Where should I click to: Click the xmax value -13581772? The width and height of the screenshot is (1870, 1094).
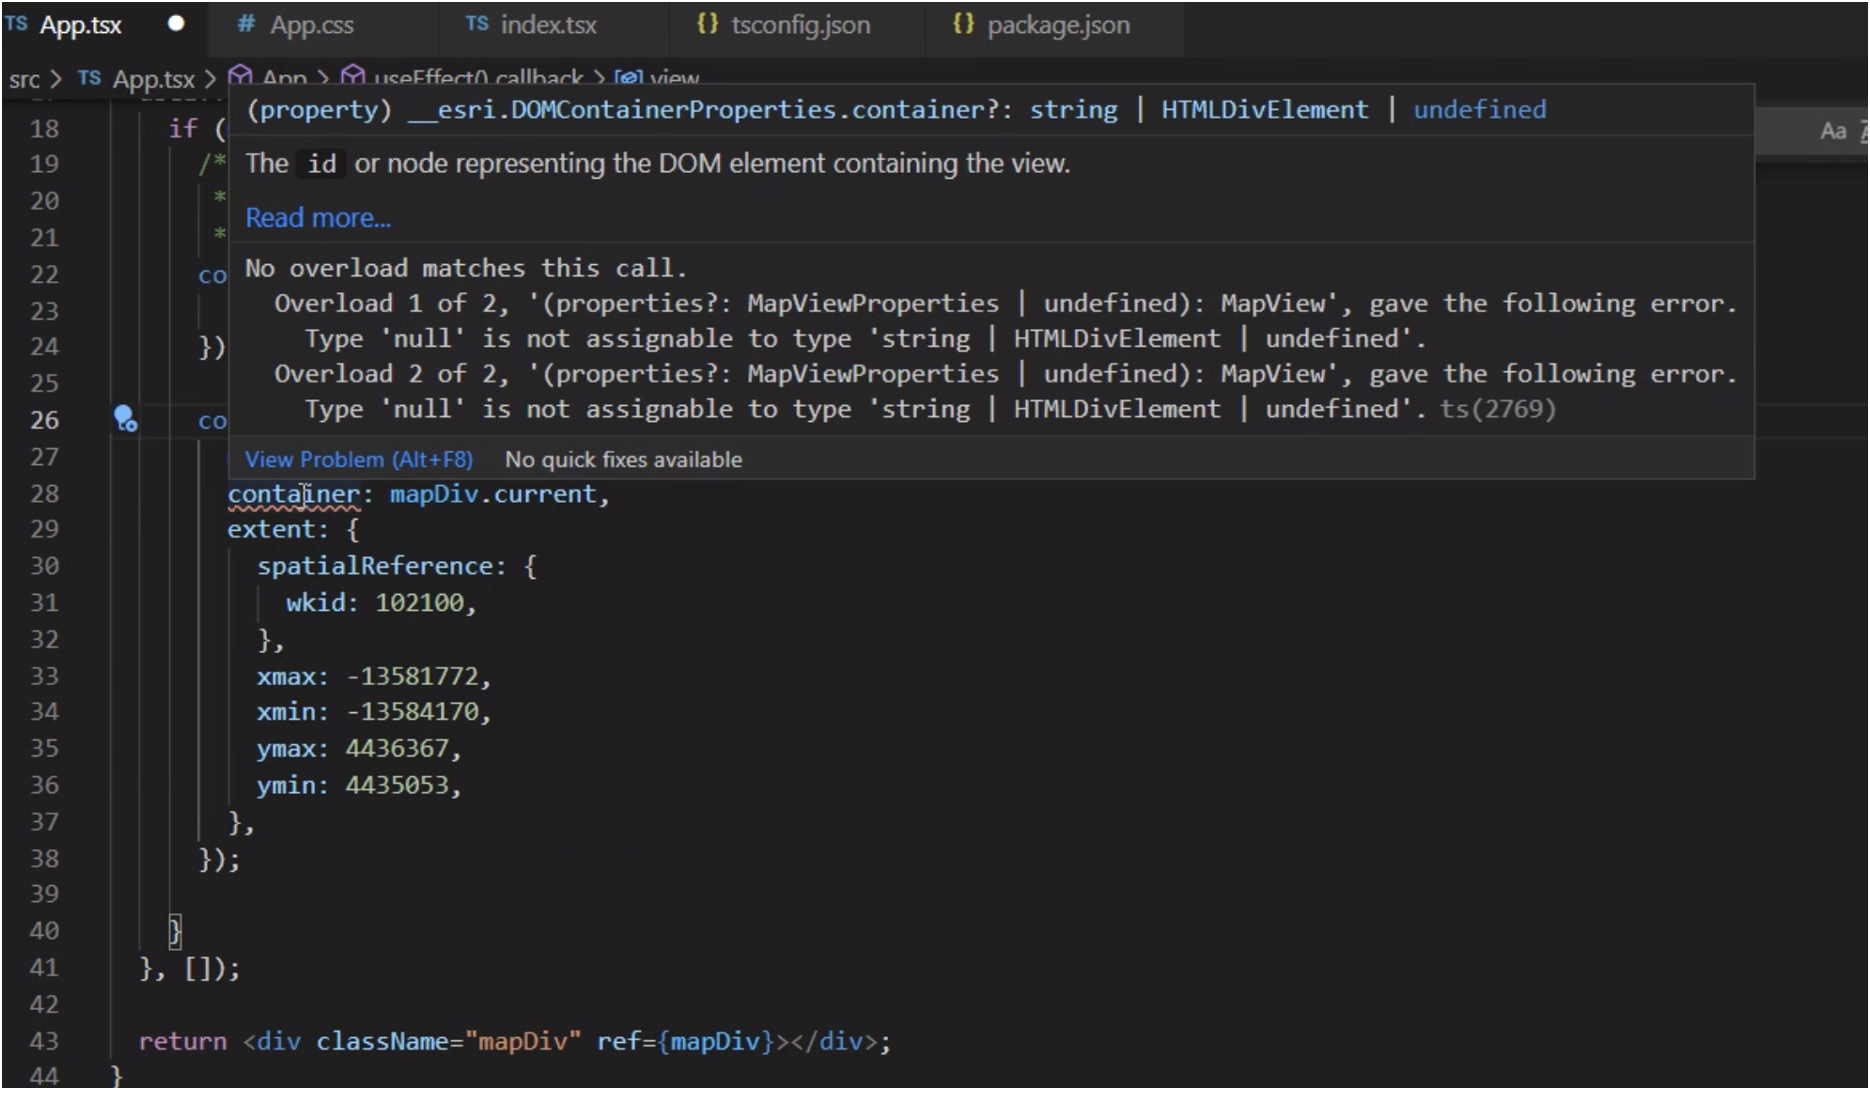point(412,677)
